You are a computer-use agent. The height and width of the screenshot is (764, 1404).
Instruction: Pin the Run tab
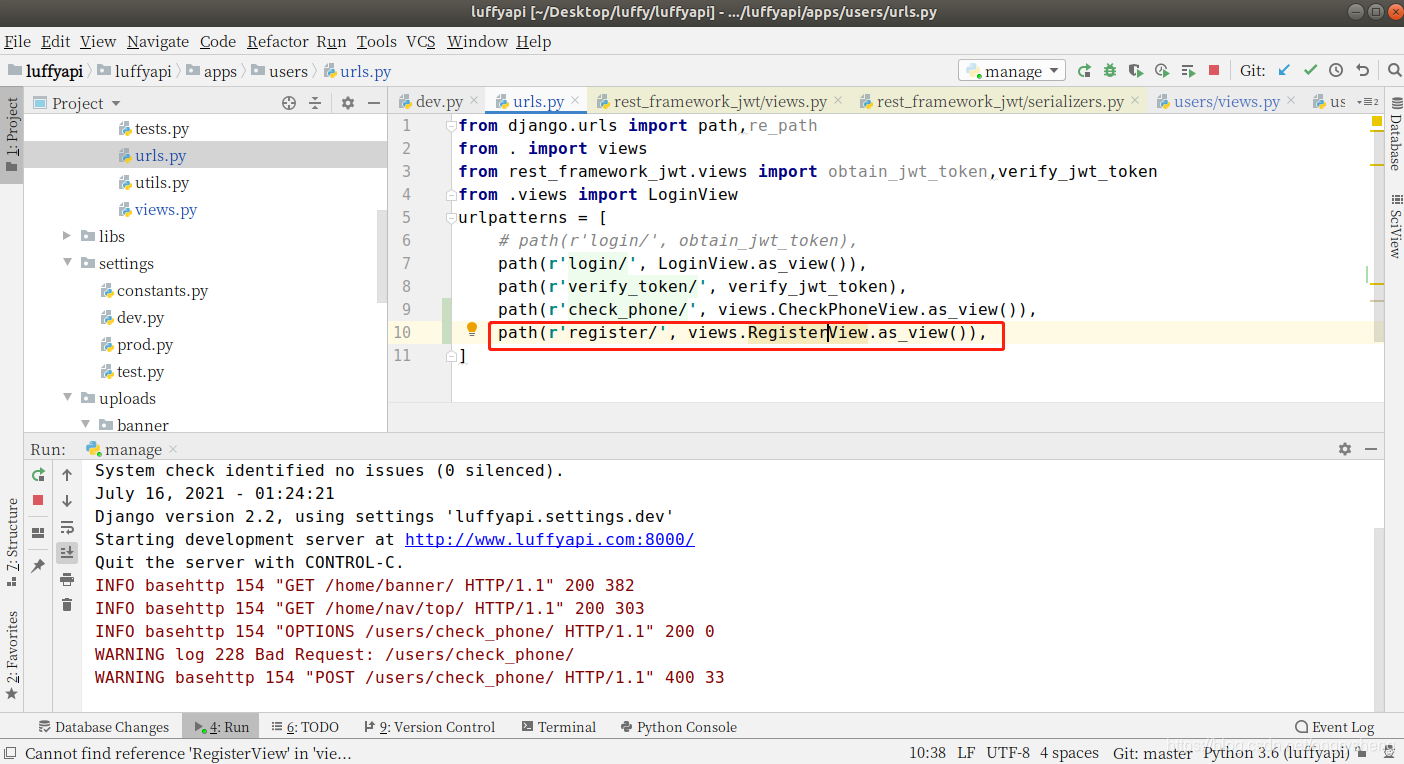point(38,565)
